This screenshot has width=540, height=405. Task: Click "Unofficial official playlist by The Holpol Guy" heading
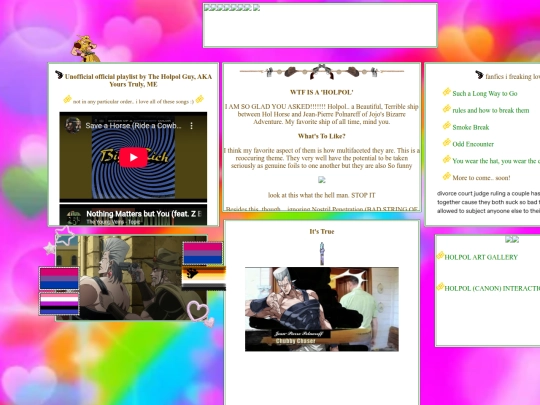pos(138,80)
